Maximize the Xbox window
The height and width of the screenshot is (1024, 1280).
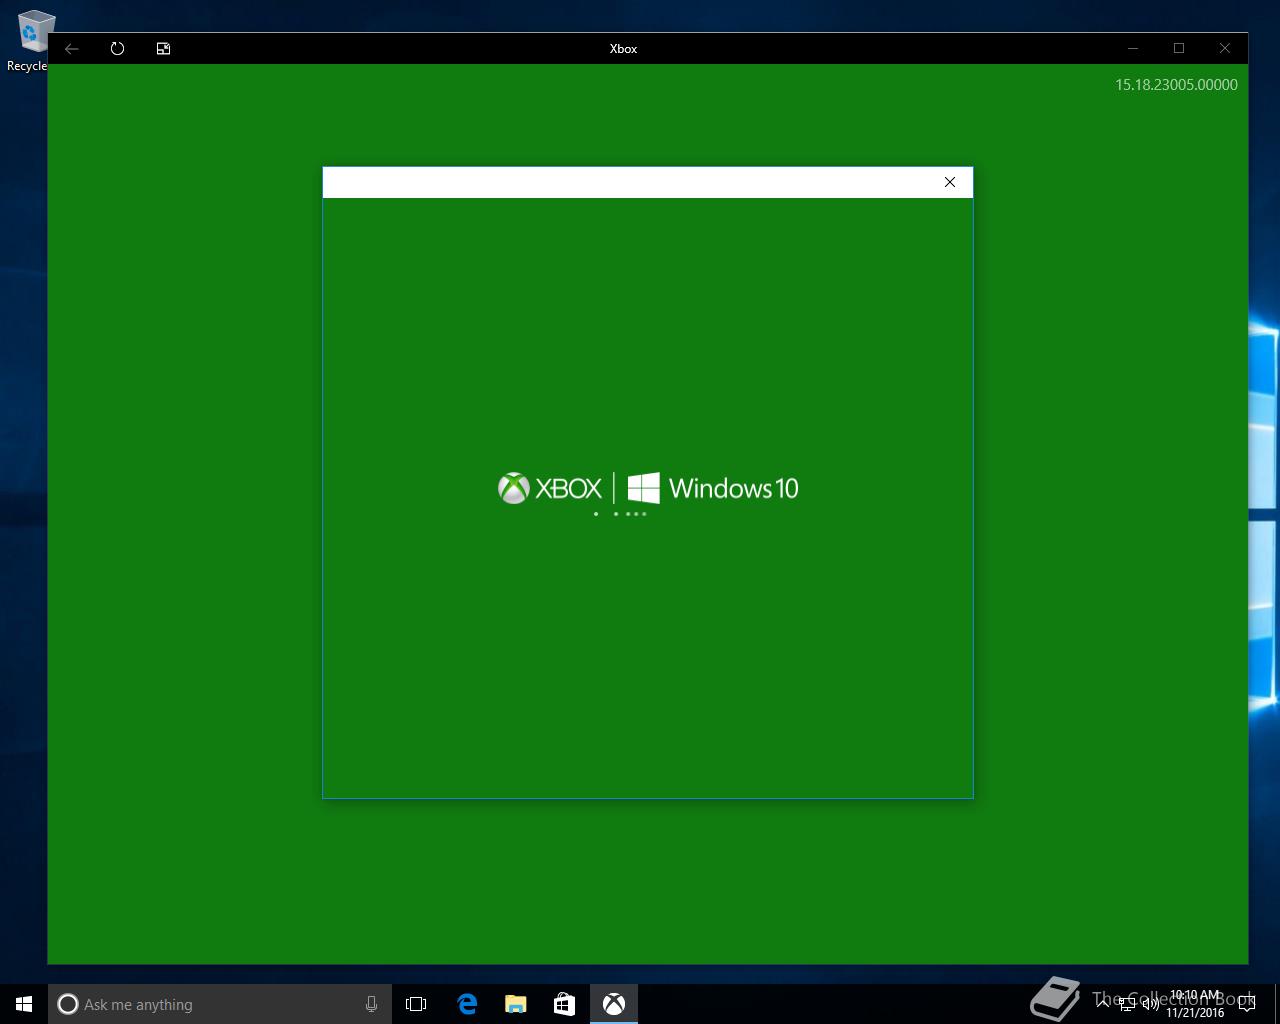tap(1179, 48)
